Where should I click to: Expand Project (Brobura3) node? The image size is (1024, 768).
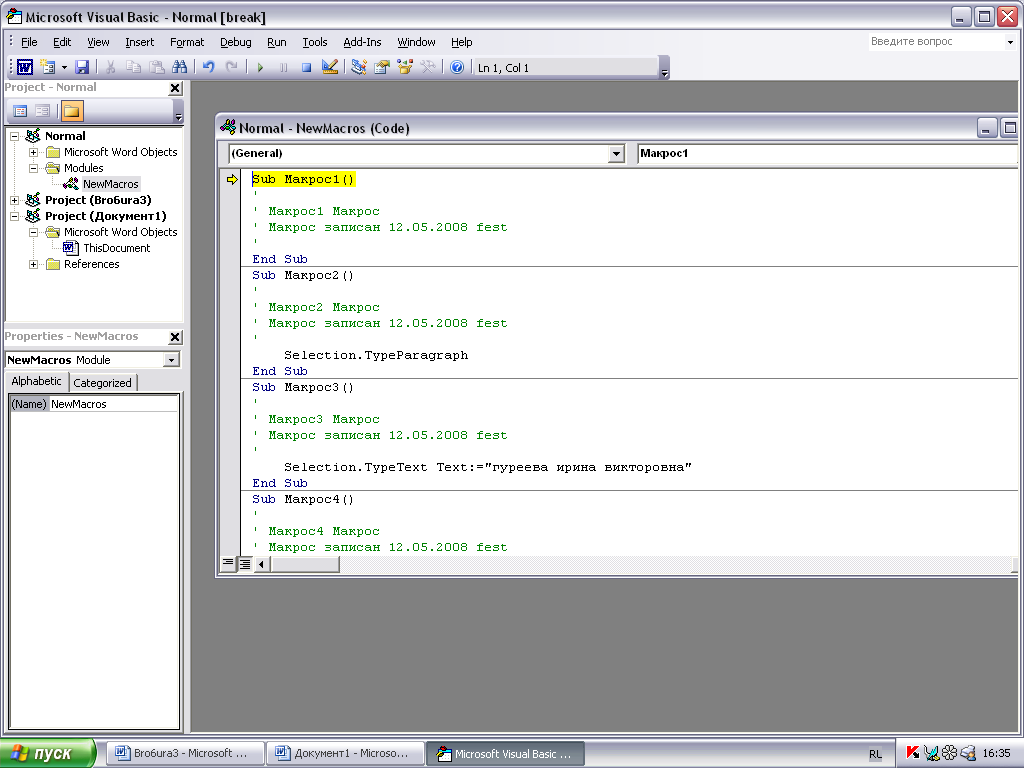click(x=14, y=200)
